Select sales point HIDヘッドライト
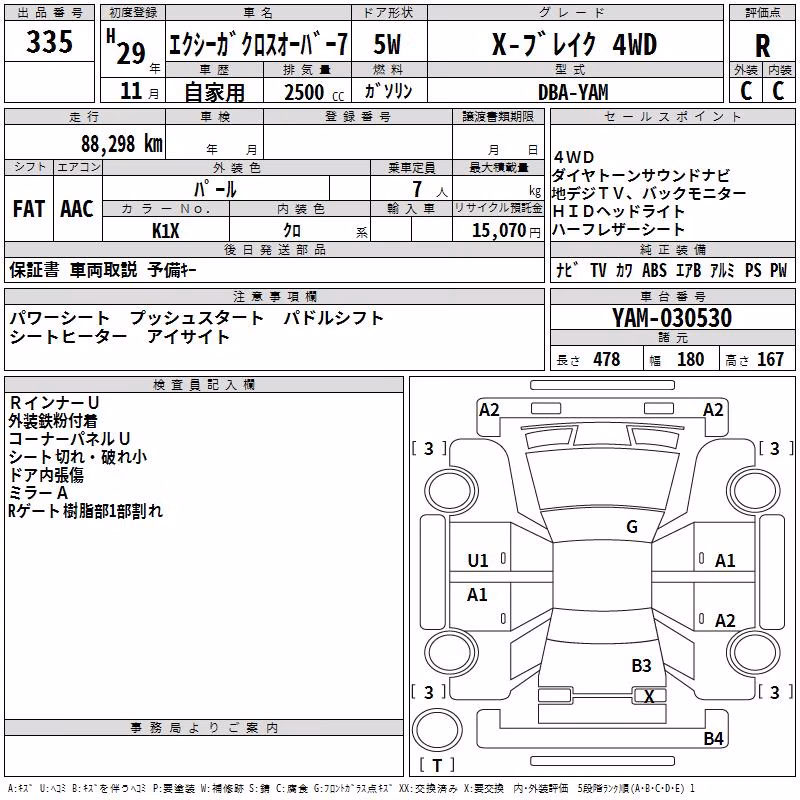This screenshot has width=800, height=800. coord(618,211)
